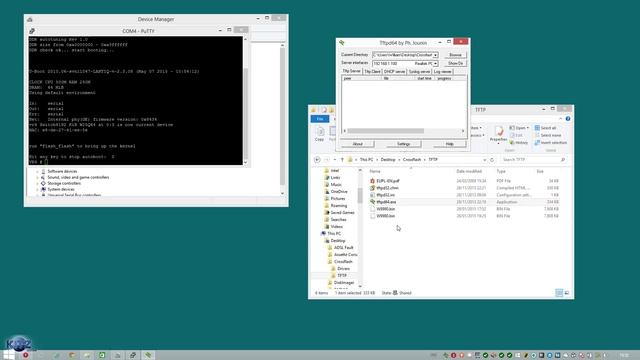
Task: Sort by Type column header
Action: [501, 171]
